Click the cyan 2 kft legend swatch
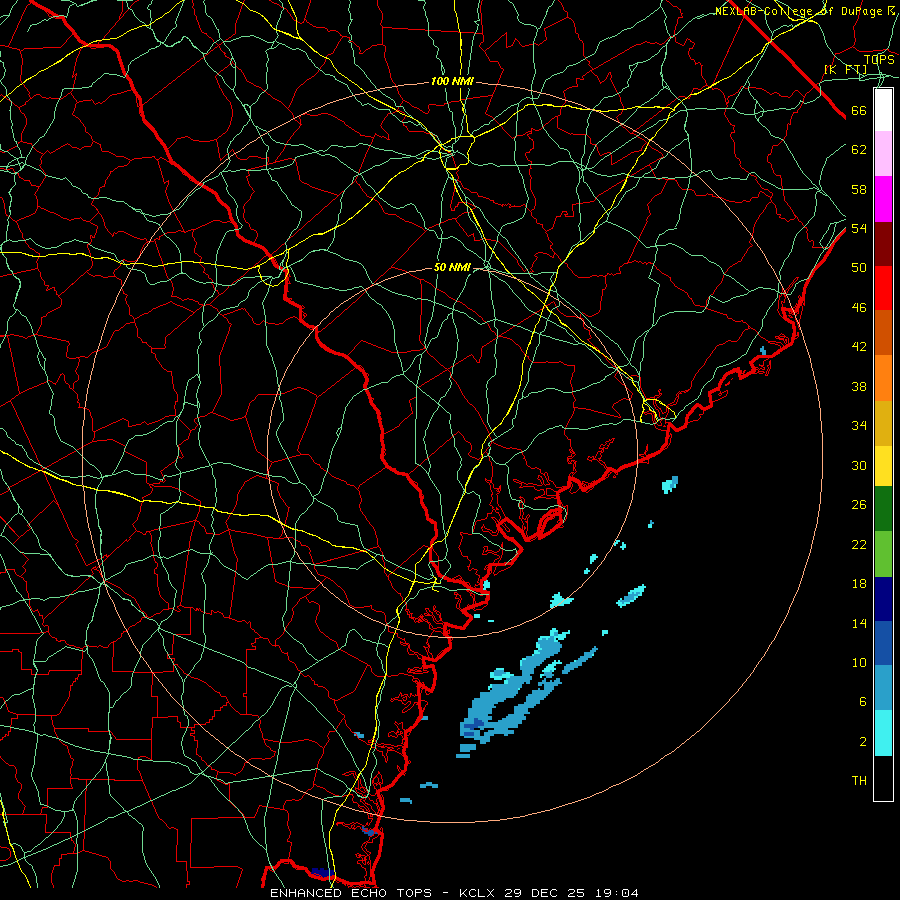Screen dimensions: 900x900 pyautogui.click(x=883, y=733)
